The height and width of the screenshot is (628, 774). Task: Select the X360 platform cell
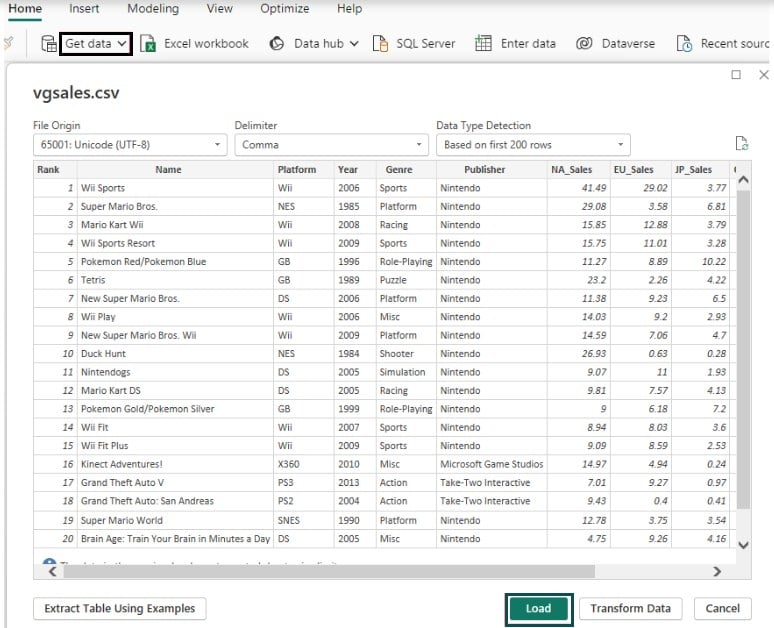point(304,464)
